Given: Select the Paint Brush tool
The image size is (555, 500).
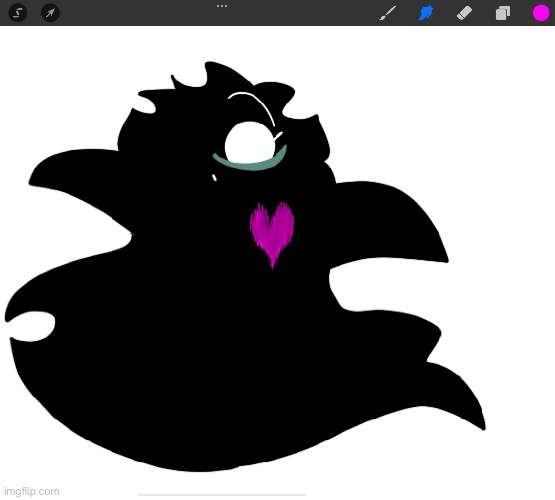Looking at the screenshot, I should pyautogui.click(x=388, y=13).
